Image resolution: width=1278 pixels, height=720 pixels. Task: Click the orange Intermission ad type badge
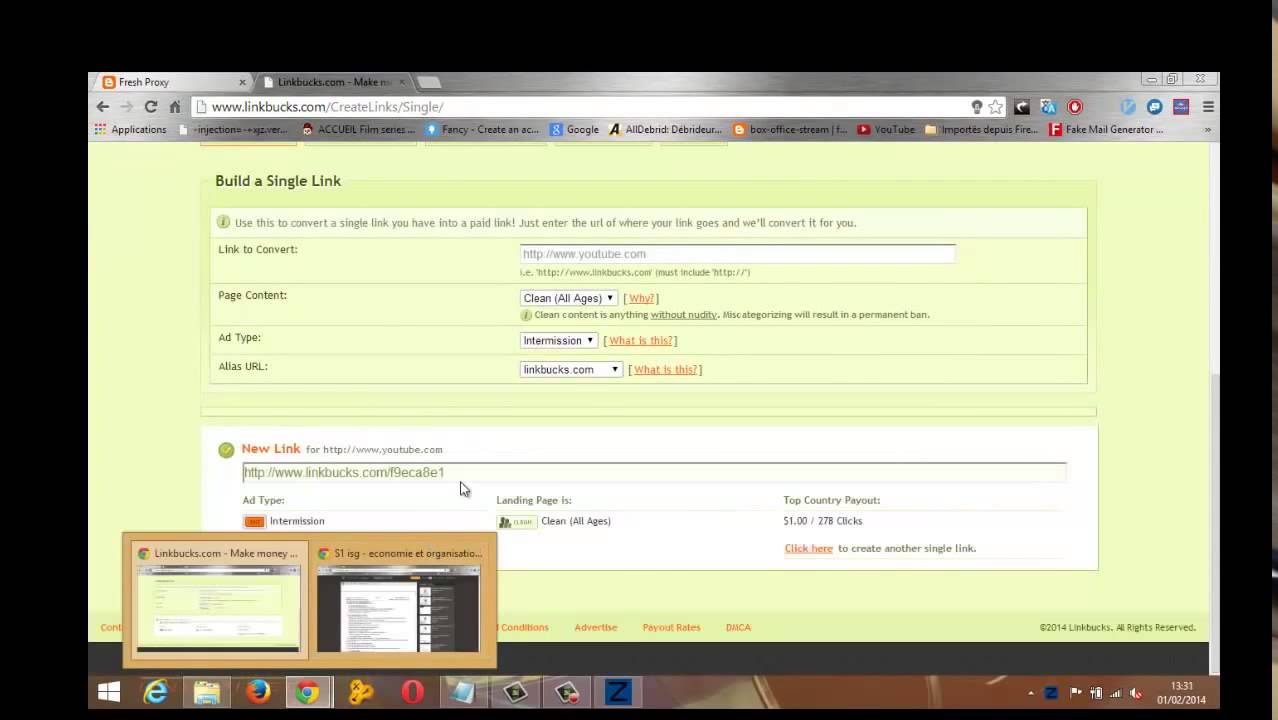pyautogui.click(x=254, y=521)
